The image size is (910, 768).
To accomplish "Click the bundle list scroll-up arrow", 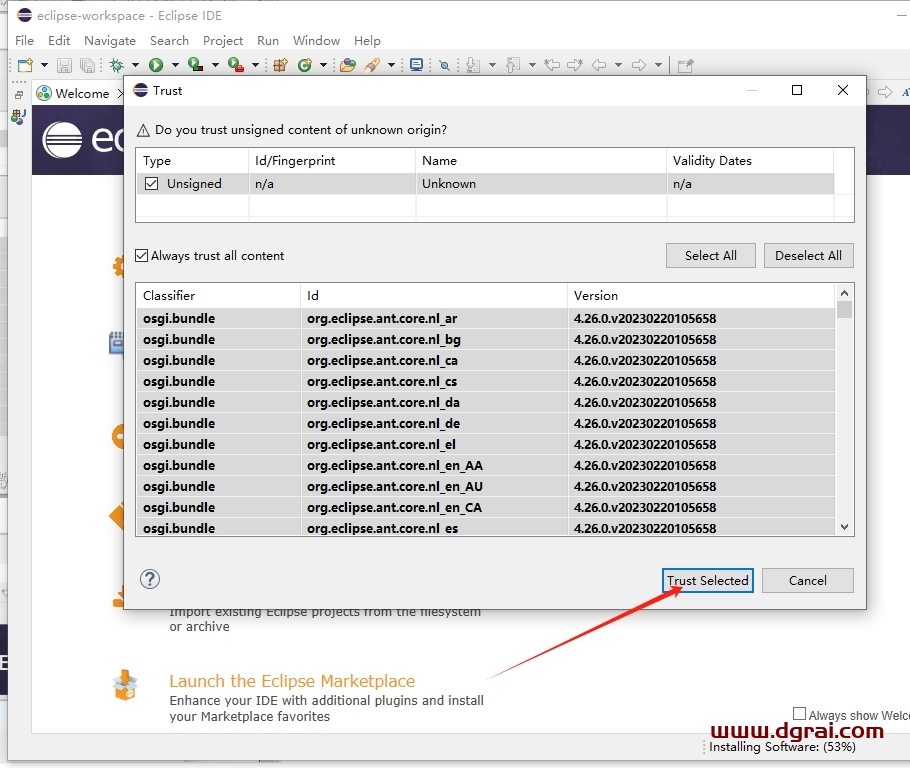I will (x=844, y=293).
